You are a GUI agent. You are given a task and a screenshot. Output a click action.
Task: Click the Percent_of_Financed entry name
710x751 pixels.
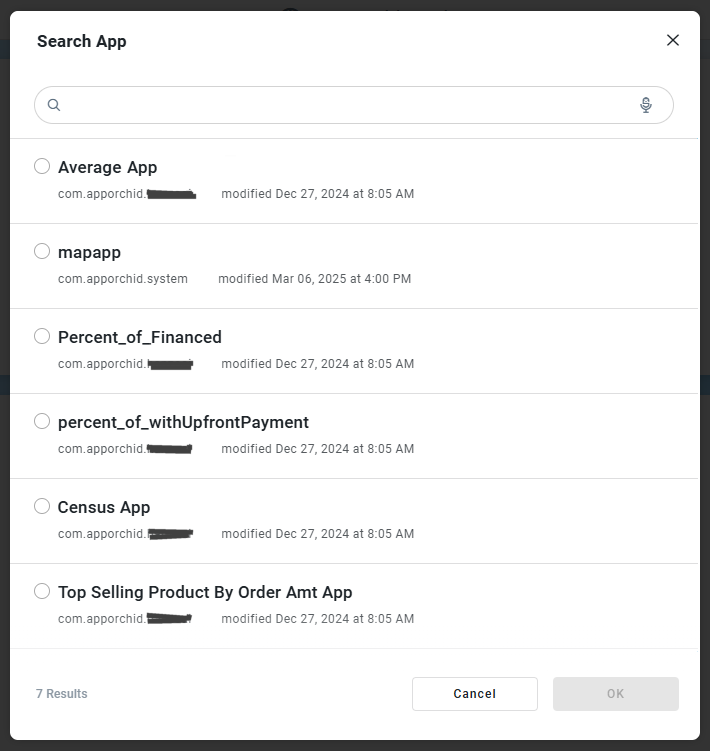click(140, 337)
